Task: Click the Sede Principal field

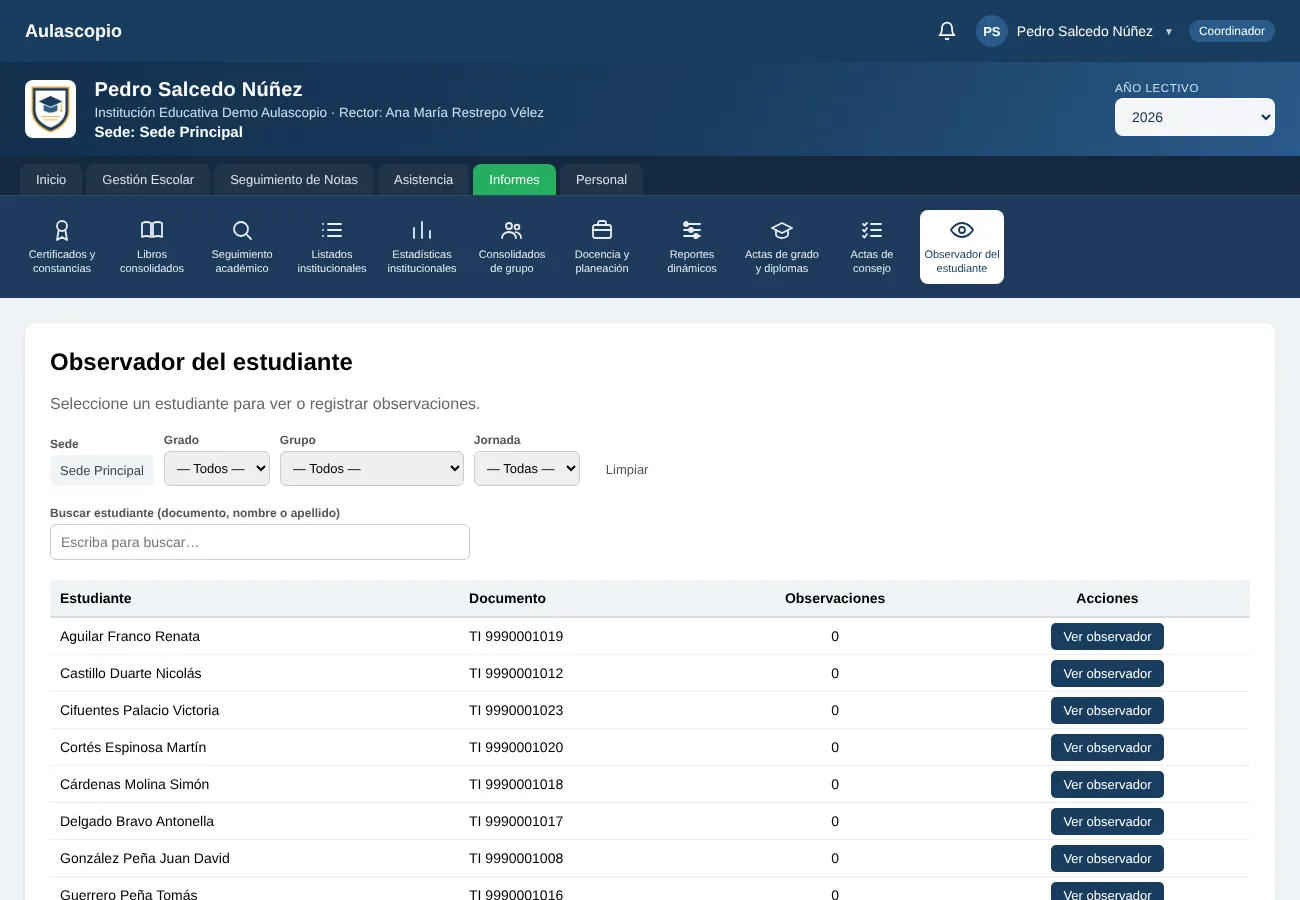Action: point(102,470)
